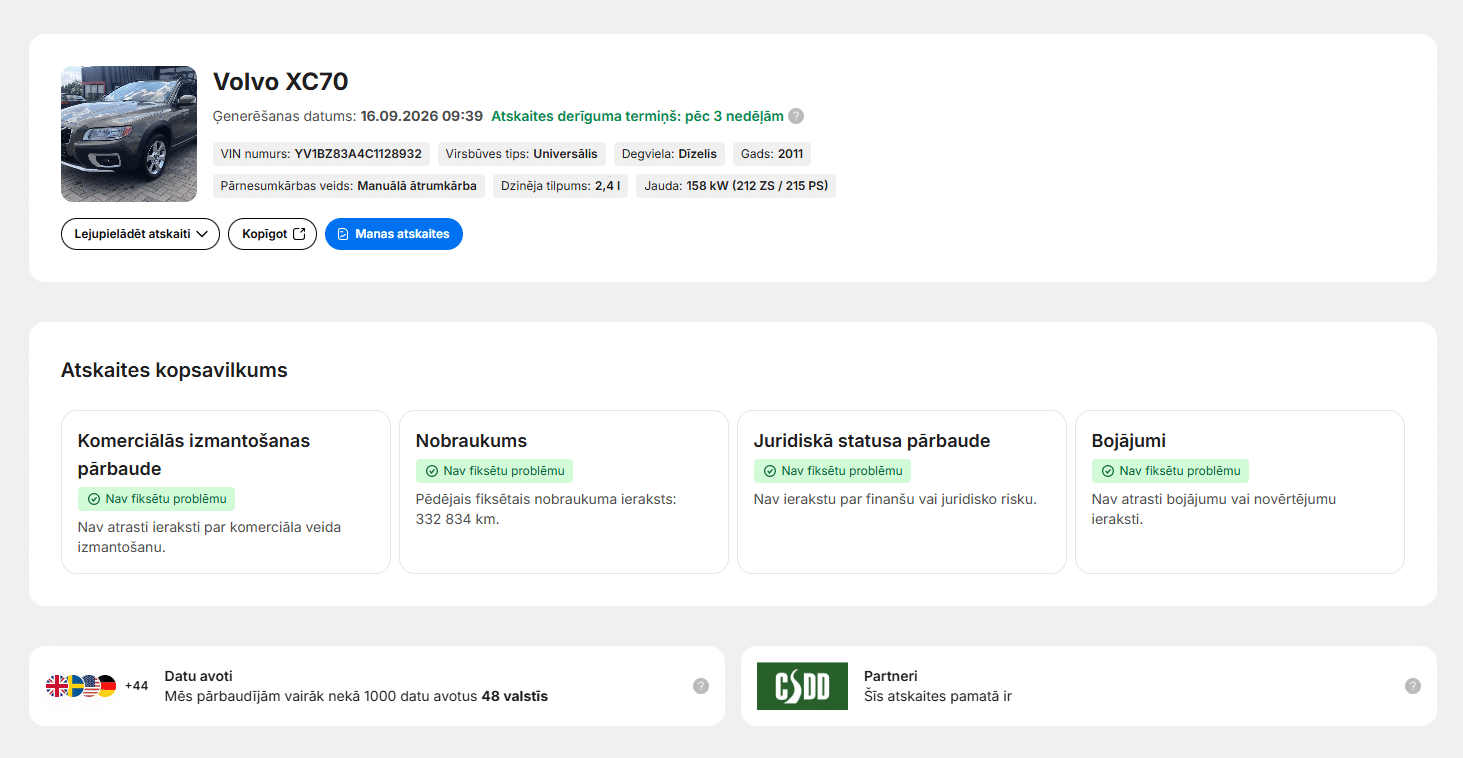
Task: Click help icon next to report validity term
Action: pyautogui.click(x=796, y=116)
